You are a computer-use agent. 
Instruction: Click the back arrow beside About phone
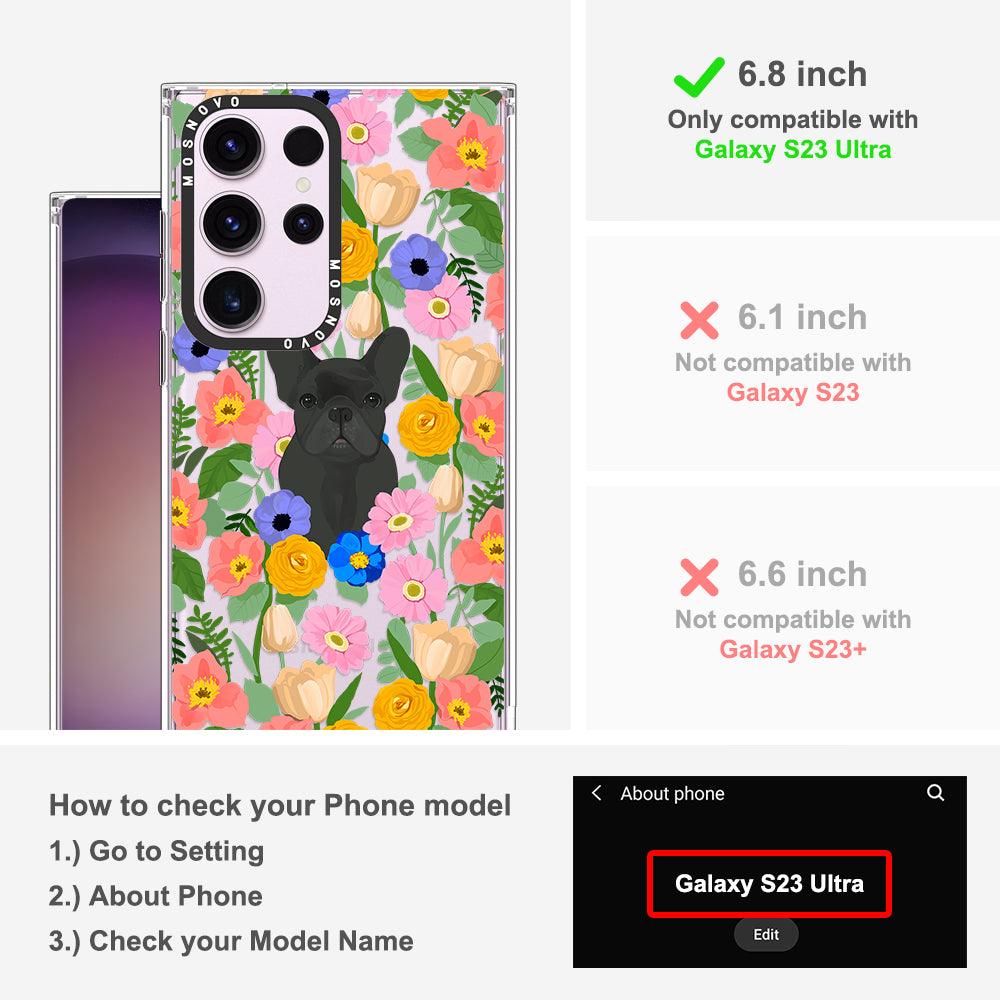click(x=597, y=793)
